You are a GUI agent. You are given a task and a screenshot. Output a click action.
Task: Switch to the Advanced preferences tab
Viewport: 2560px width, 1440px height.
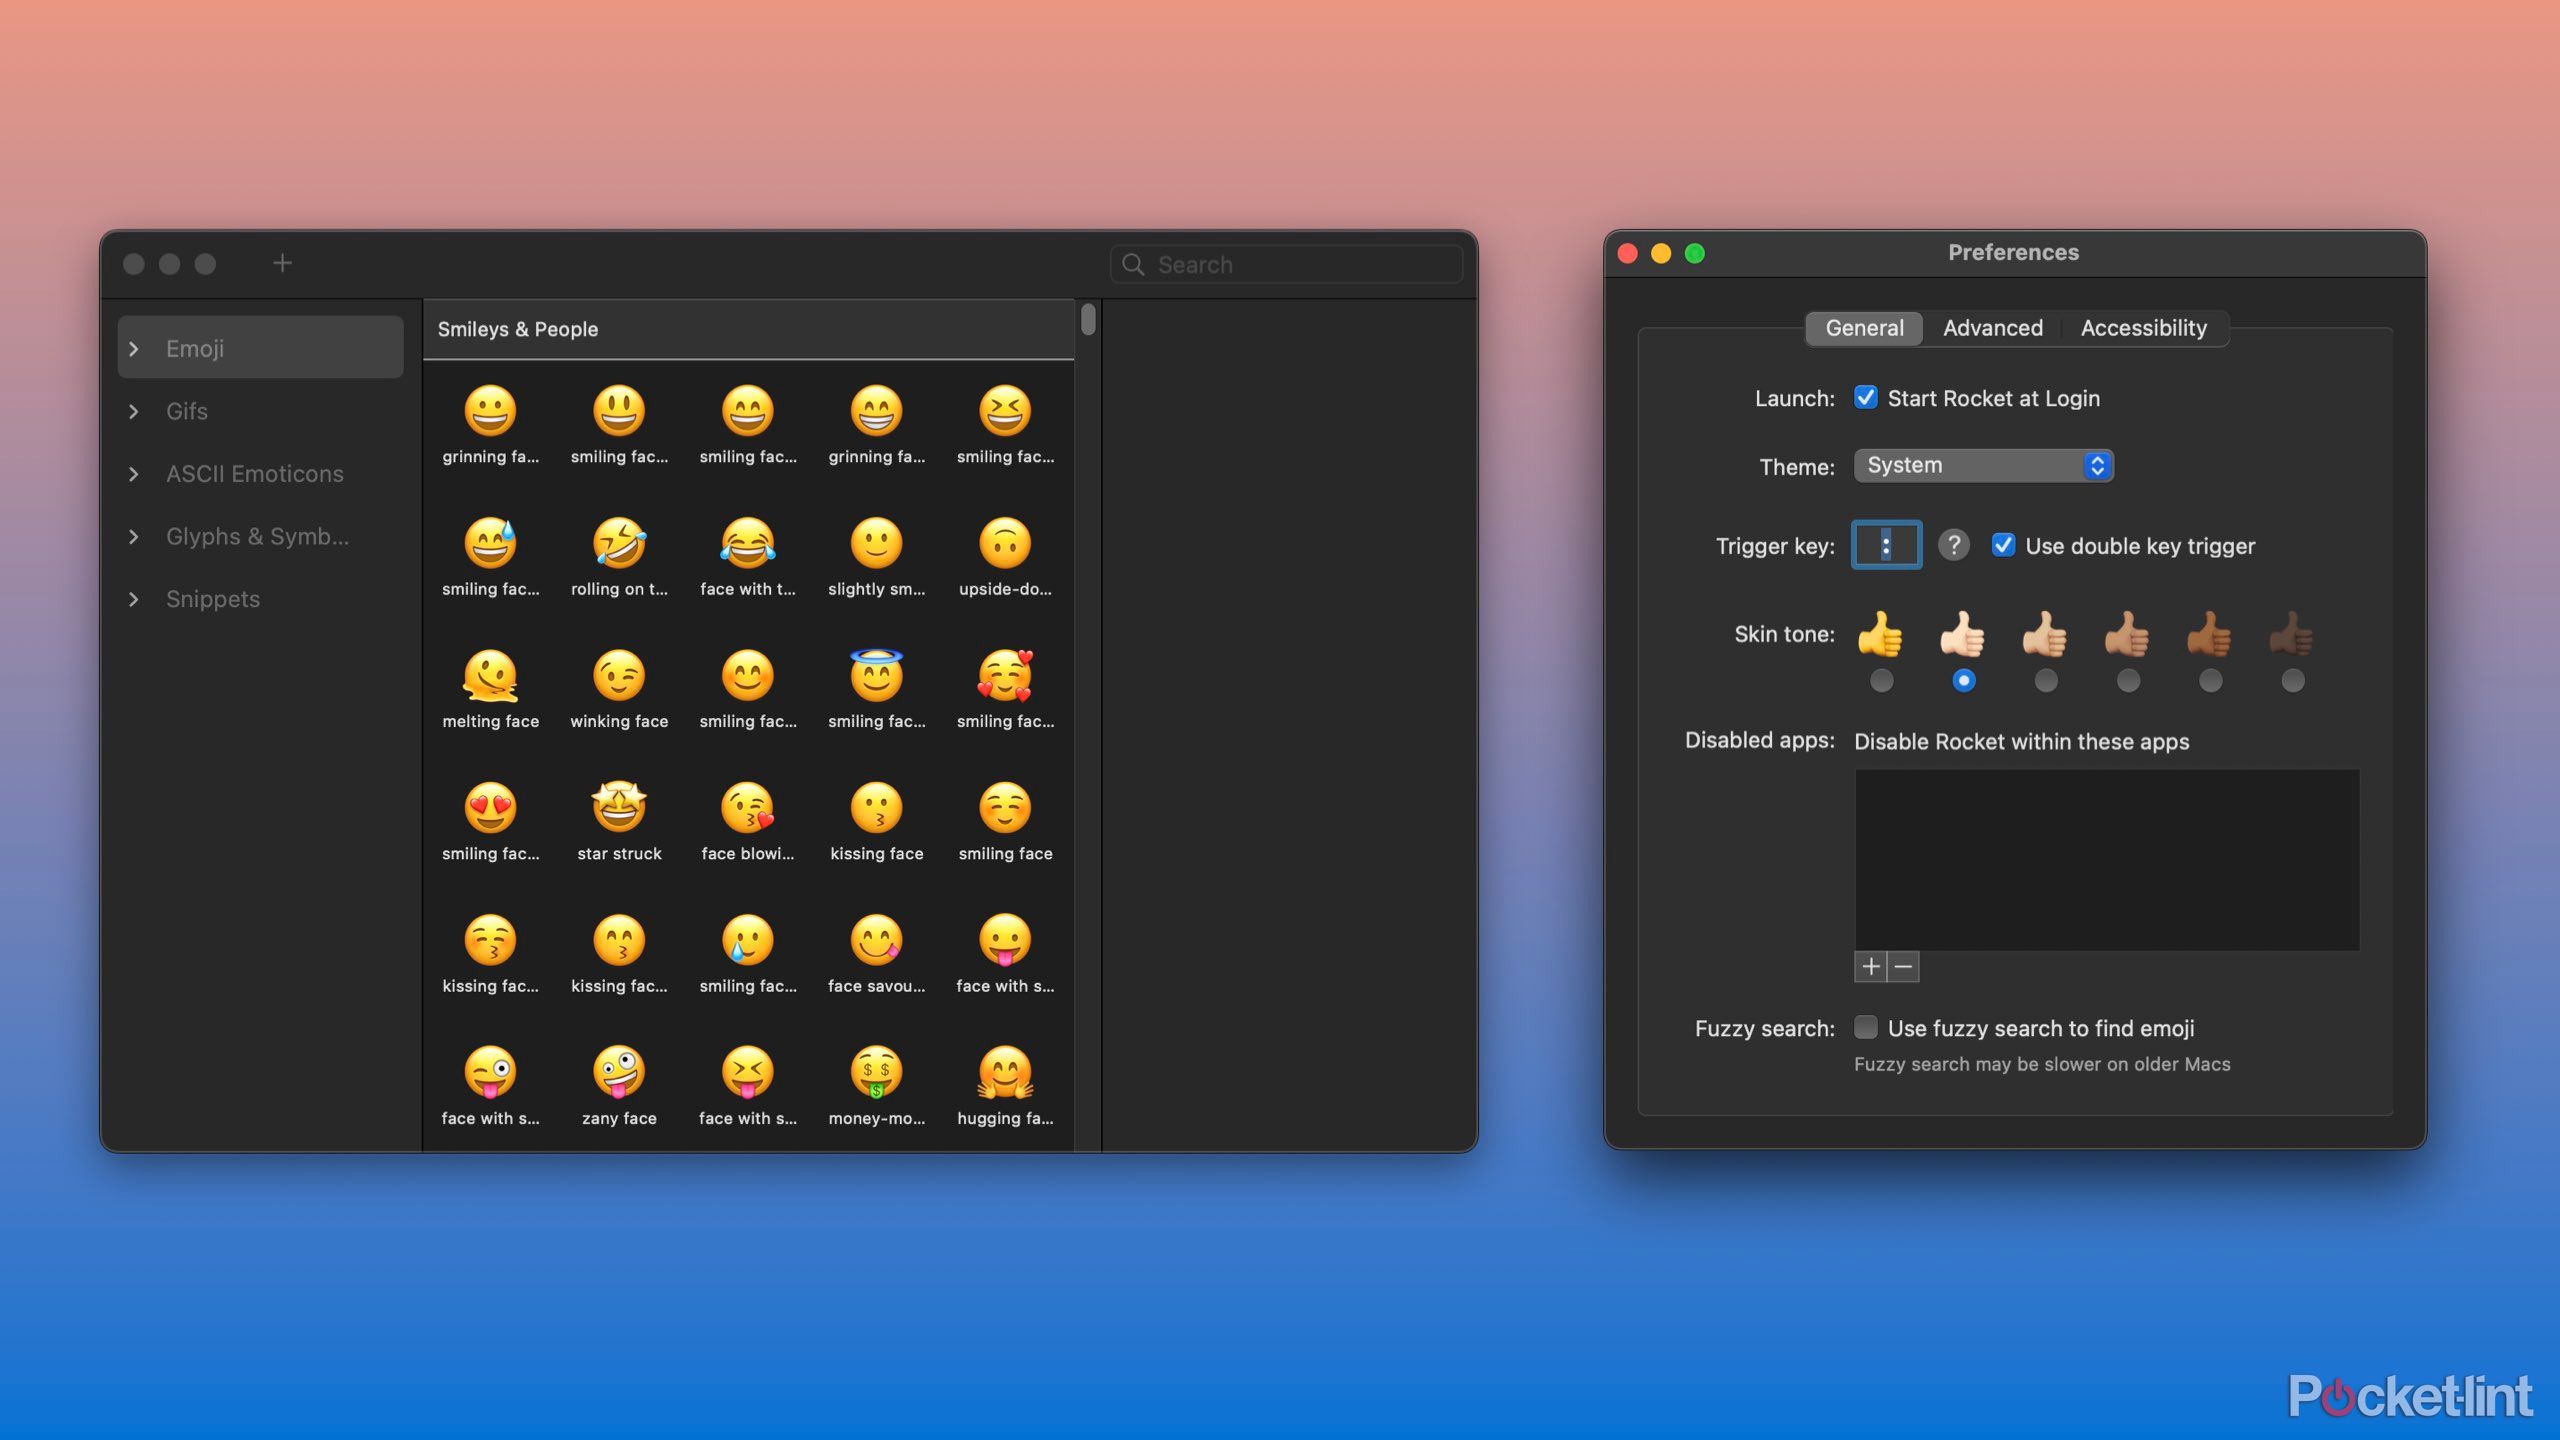1992,328
